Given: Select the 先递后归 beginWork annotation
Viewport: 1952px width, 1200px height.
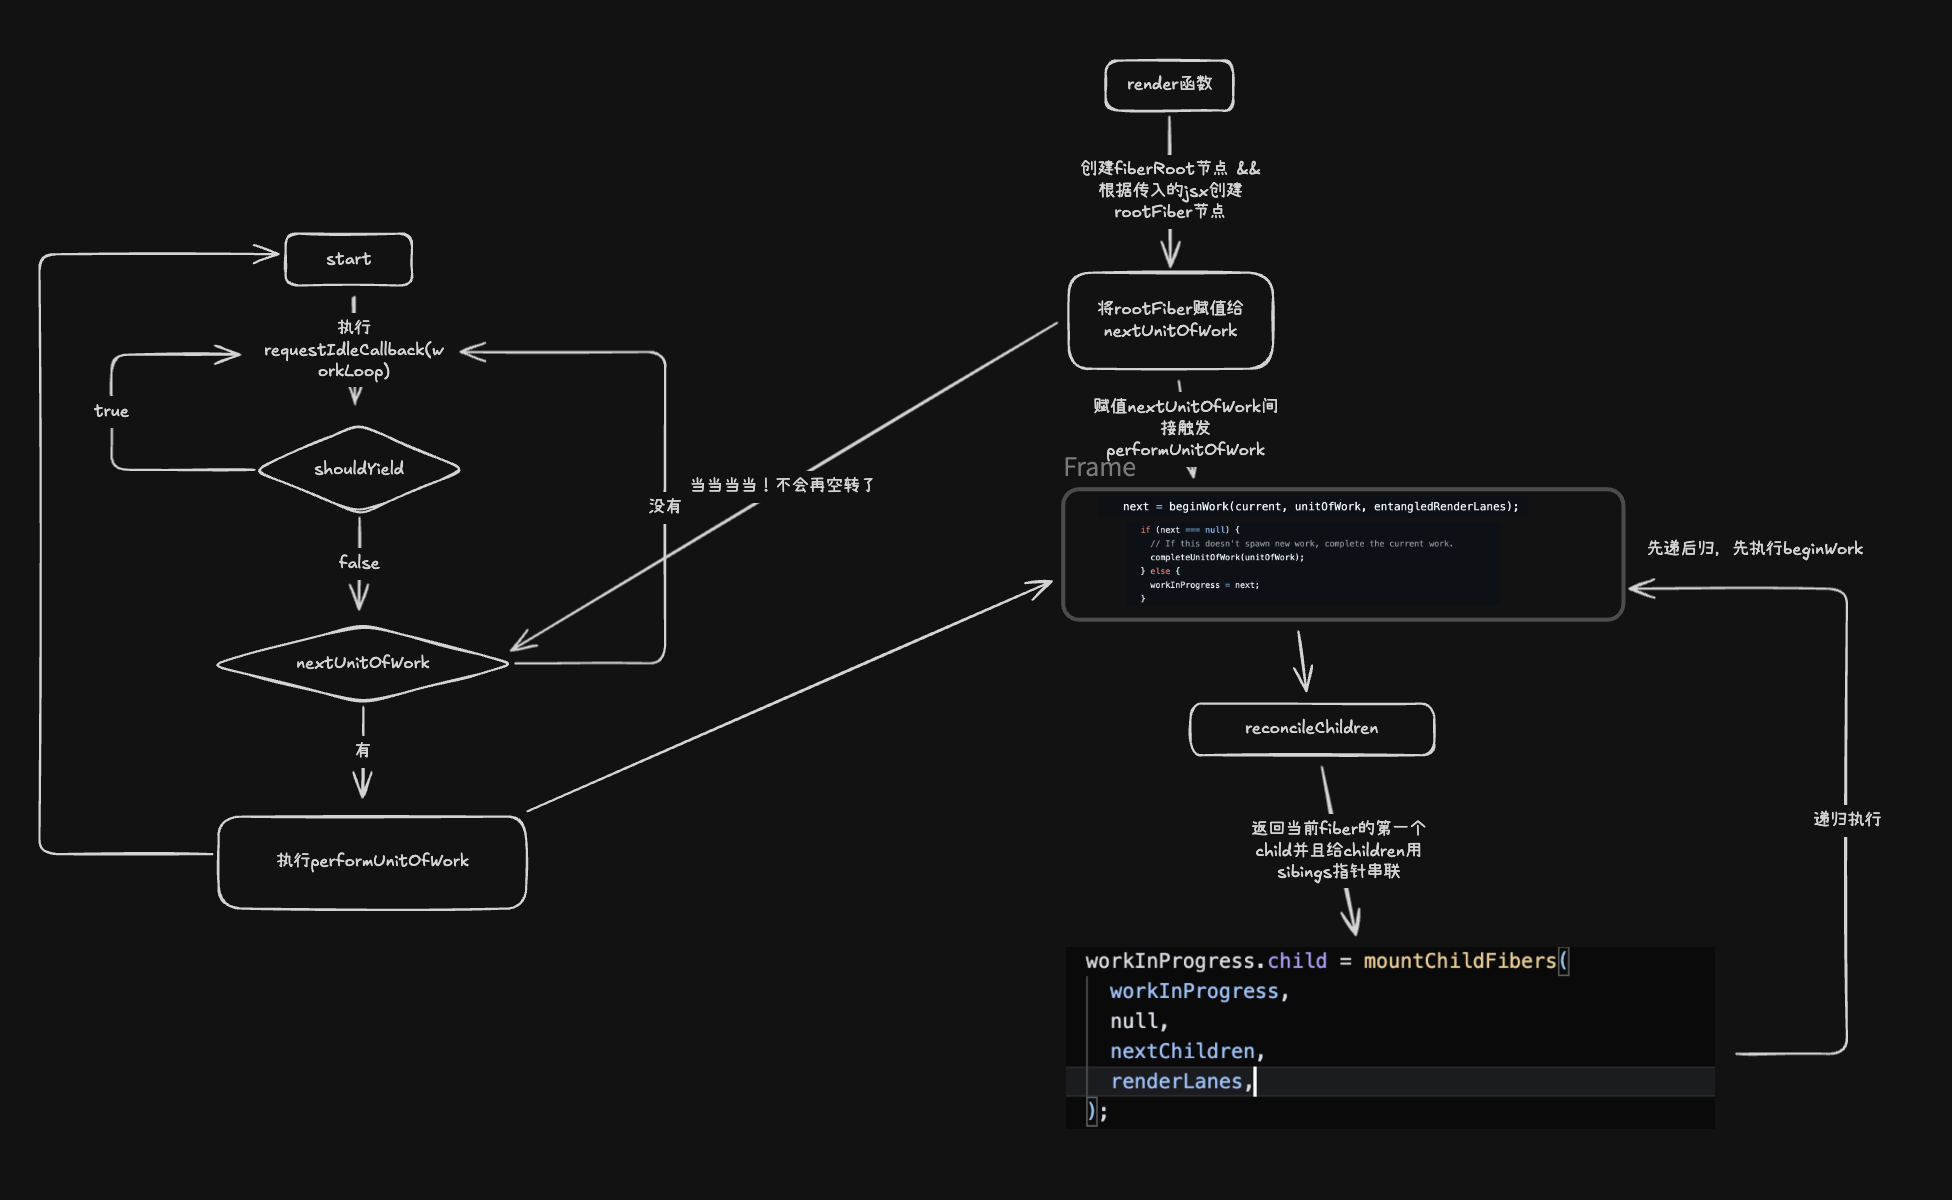Looking at the screenshot, I should click(1754, 548).
